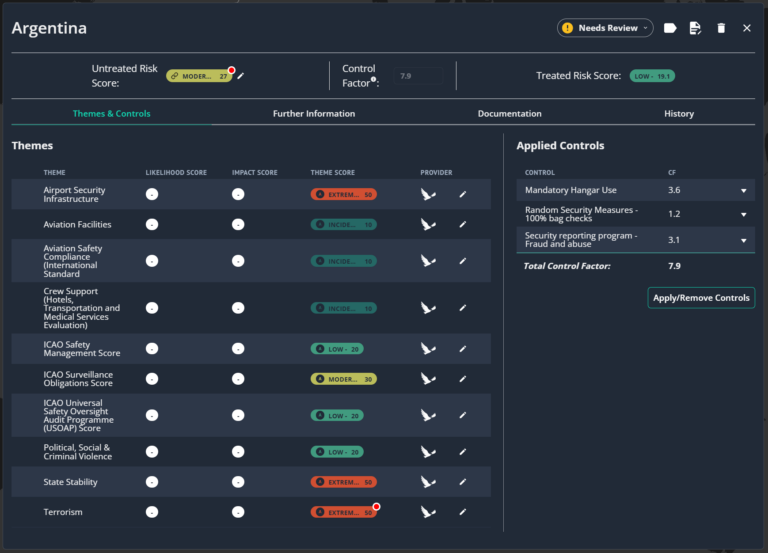This screenshot has height=553, width=768.
Task: Toggle likelihood circle for ICAO Safety Management Score
Action: pyautogui.click(x=152, y=349)
